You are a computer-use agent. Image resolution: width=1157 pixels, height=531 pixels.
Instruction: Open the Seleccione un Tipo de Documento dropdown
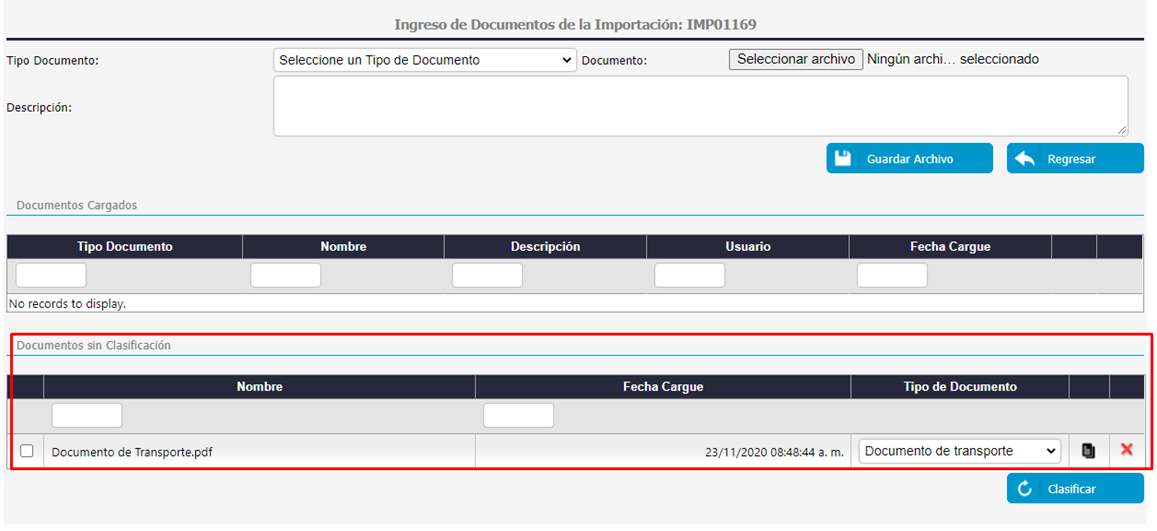coord(424,60)
